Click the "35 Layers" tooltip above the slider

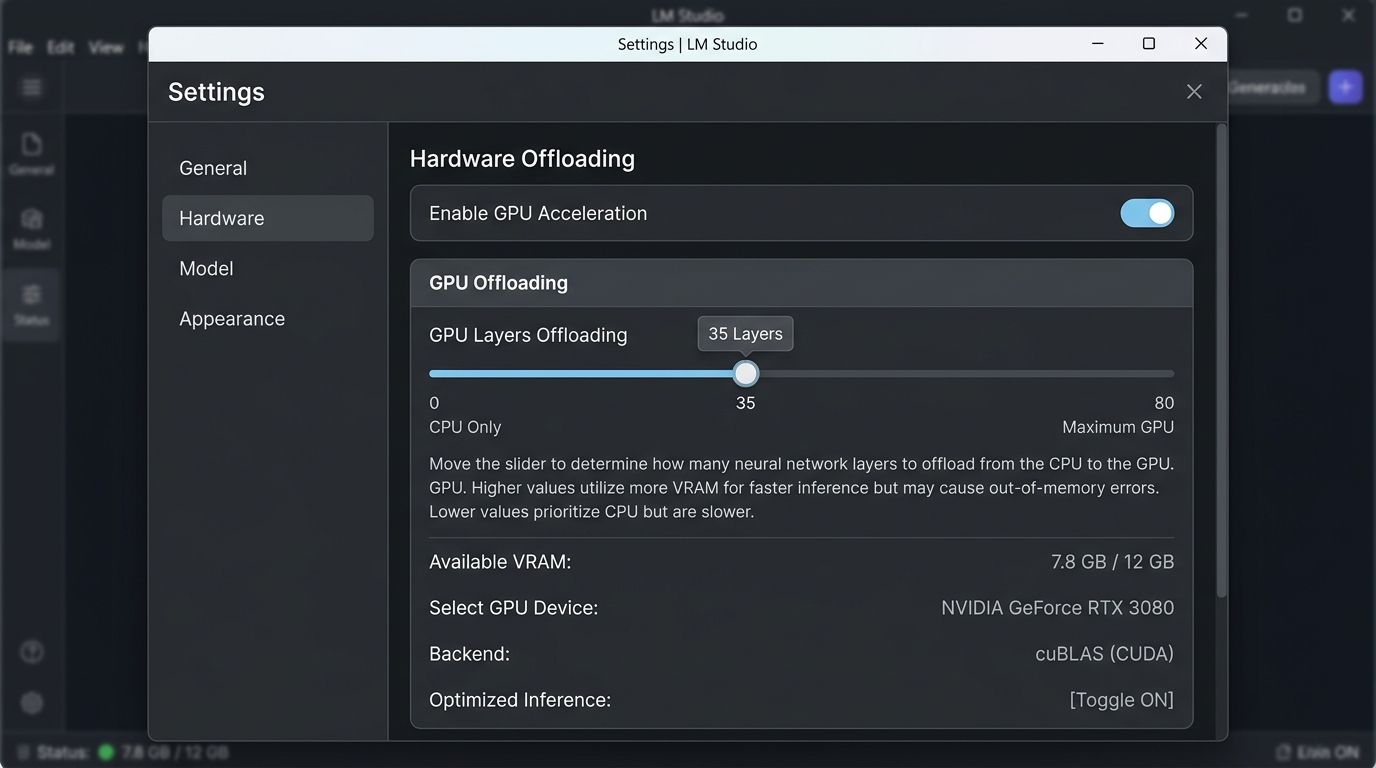(x=746, y=334)
